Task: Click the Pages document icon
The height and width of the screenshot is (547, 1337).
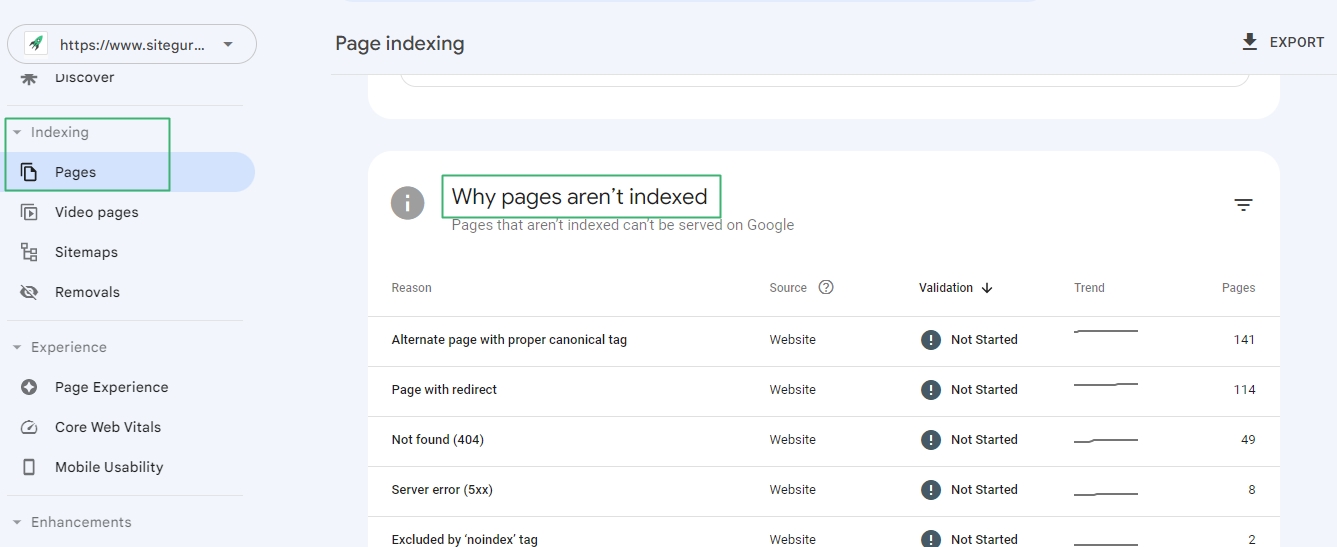Action: (29, 172)
